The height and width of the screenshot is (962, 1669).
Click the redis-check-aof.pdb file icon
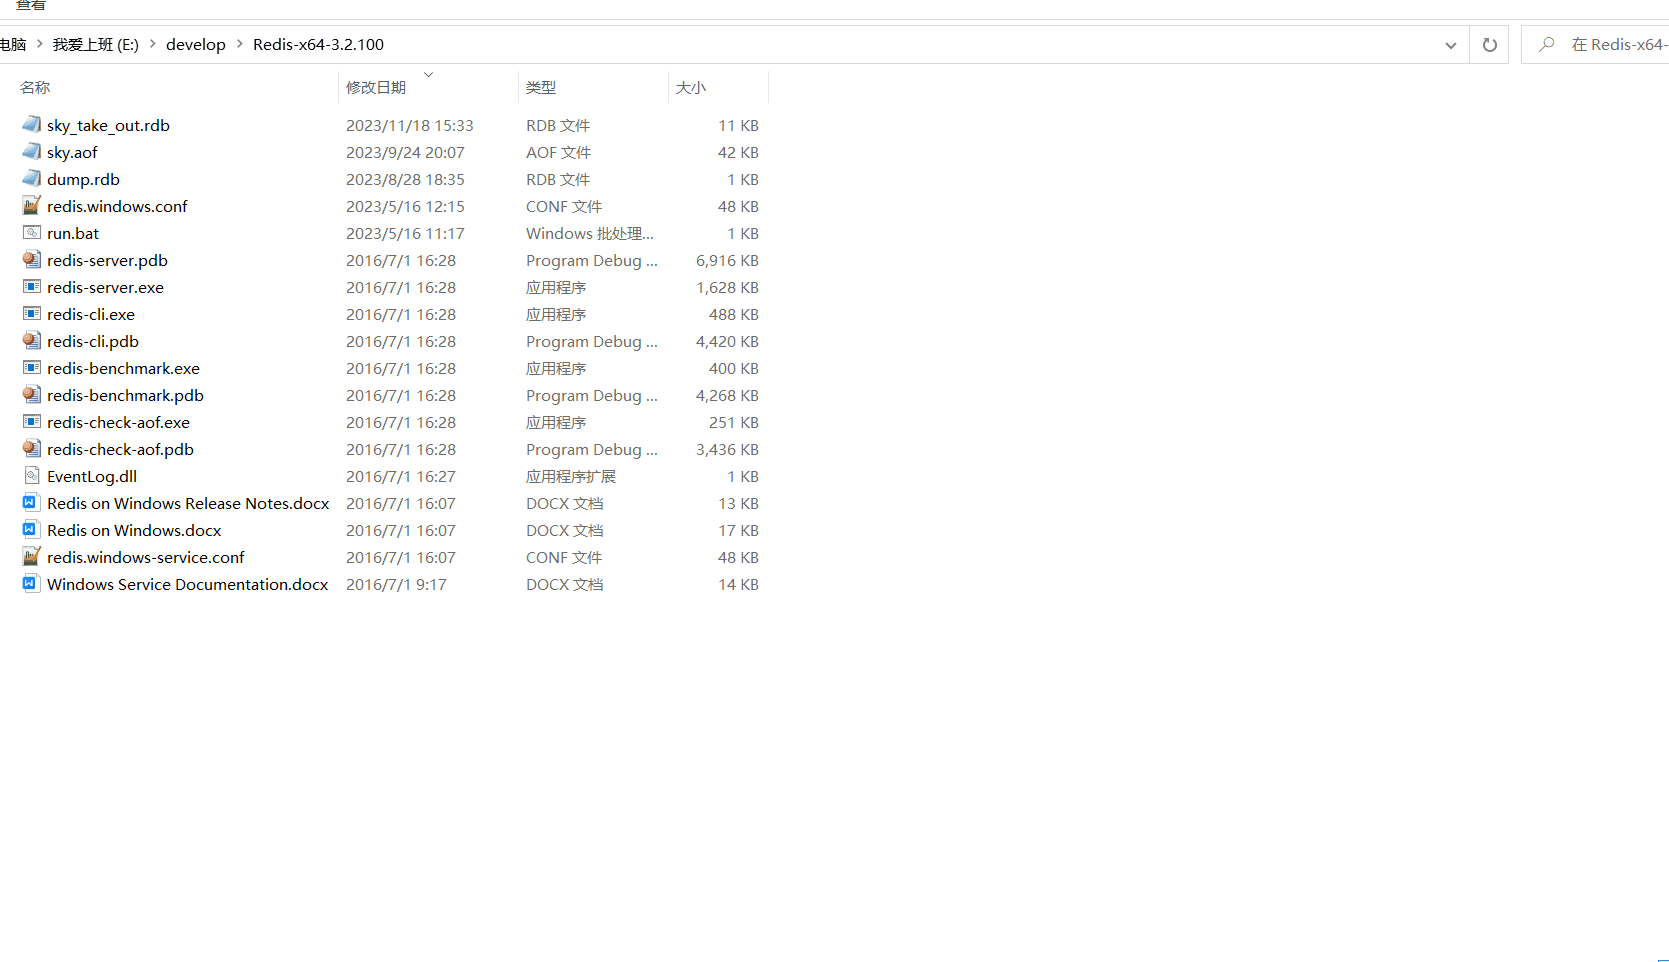(x=32, y=449)
